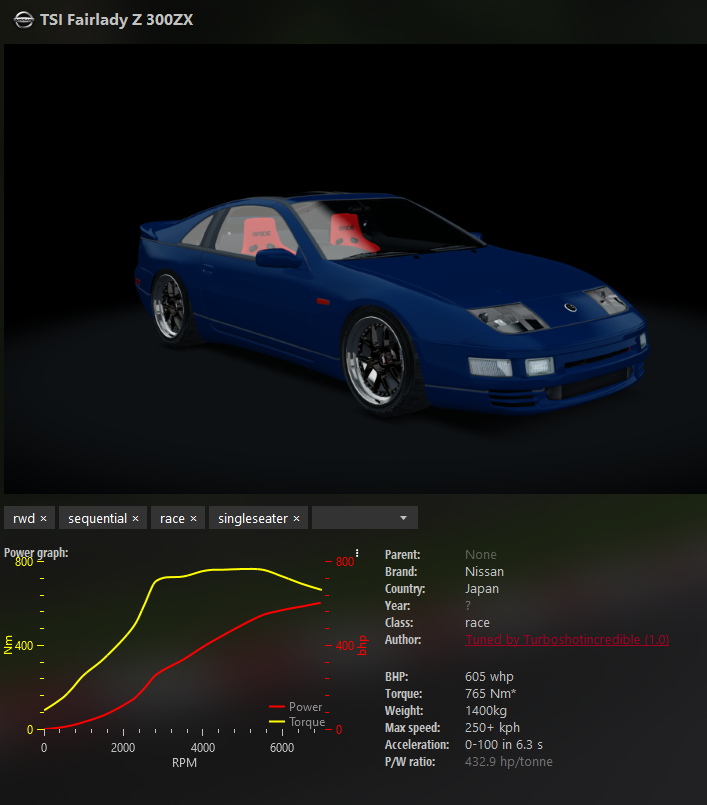Click the Country value Japan
707x805 pixels.
482,588
